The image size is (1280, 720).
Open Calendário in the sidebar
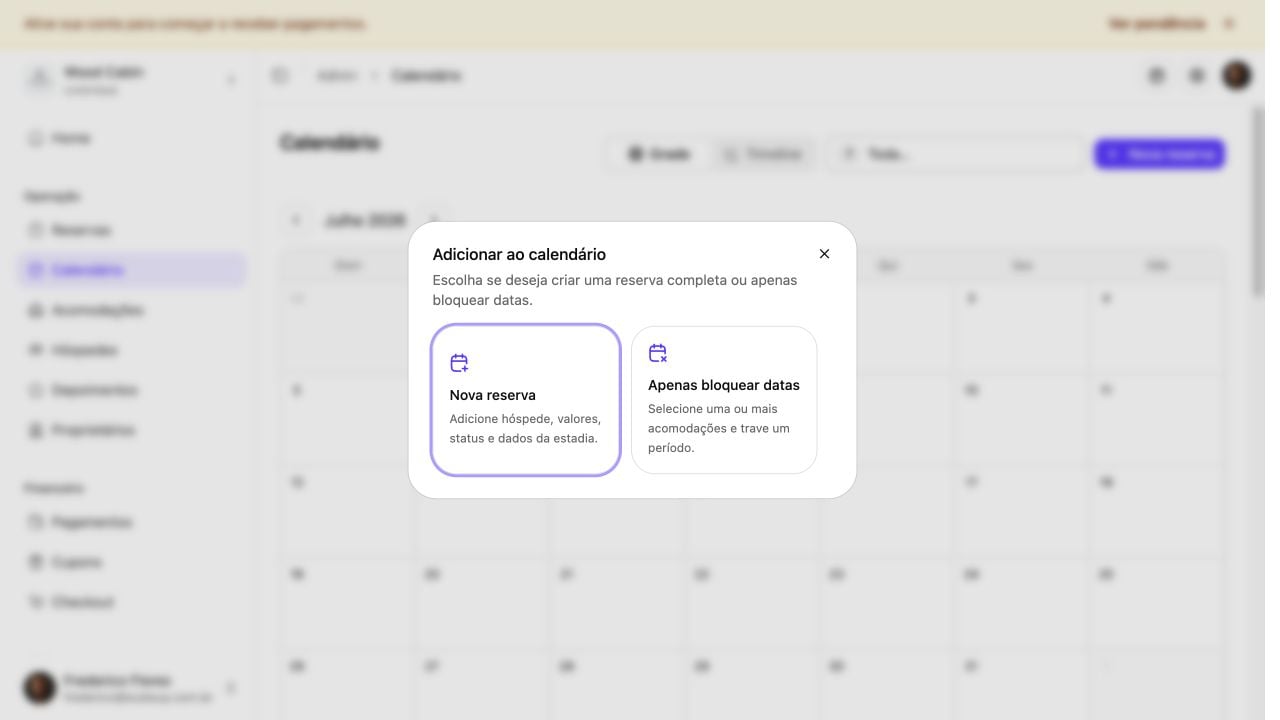[132, 270]
